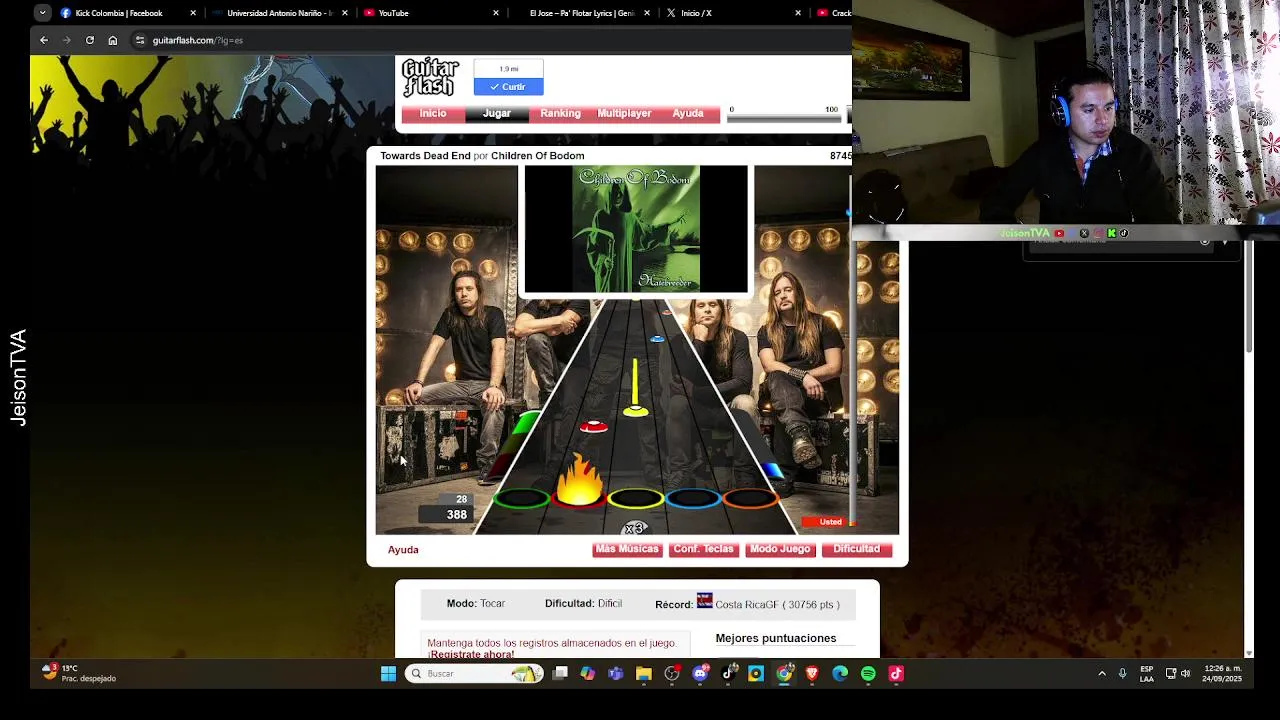Viewport: 1280px width, 720px height.
Task: Click the Buscar taskbar search box
Action: point(475,674)
